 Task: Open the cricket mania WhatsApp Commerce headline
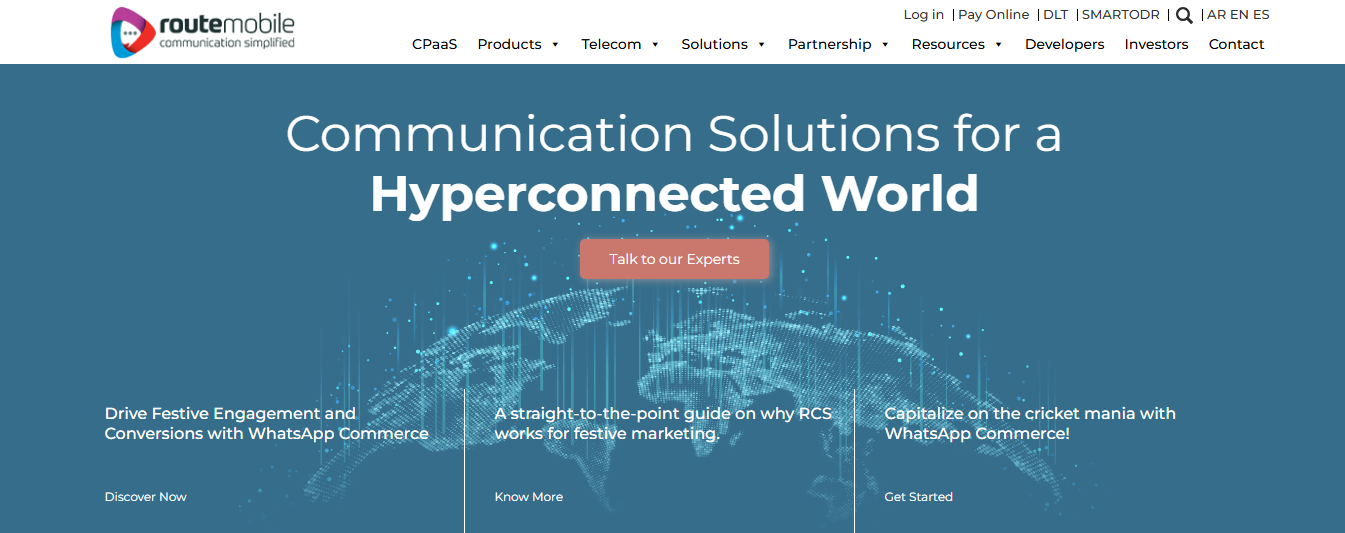pos(1030,424)
